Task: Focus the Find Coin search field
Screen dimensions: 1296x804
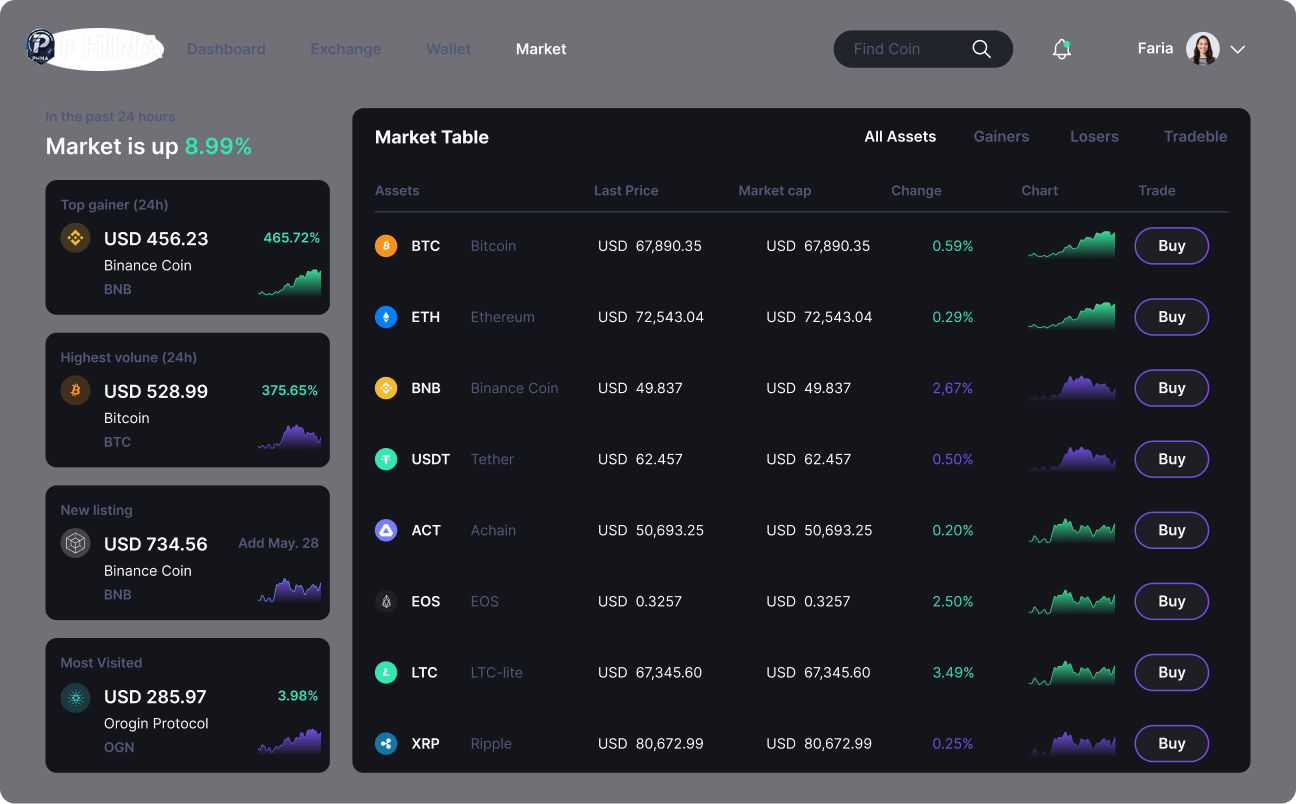Action: click(x=900, y=49)
